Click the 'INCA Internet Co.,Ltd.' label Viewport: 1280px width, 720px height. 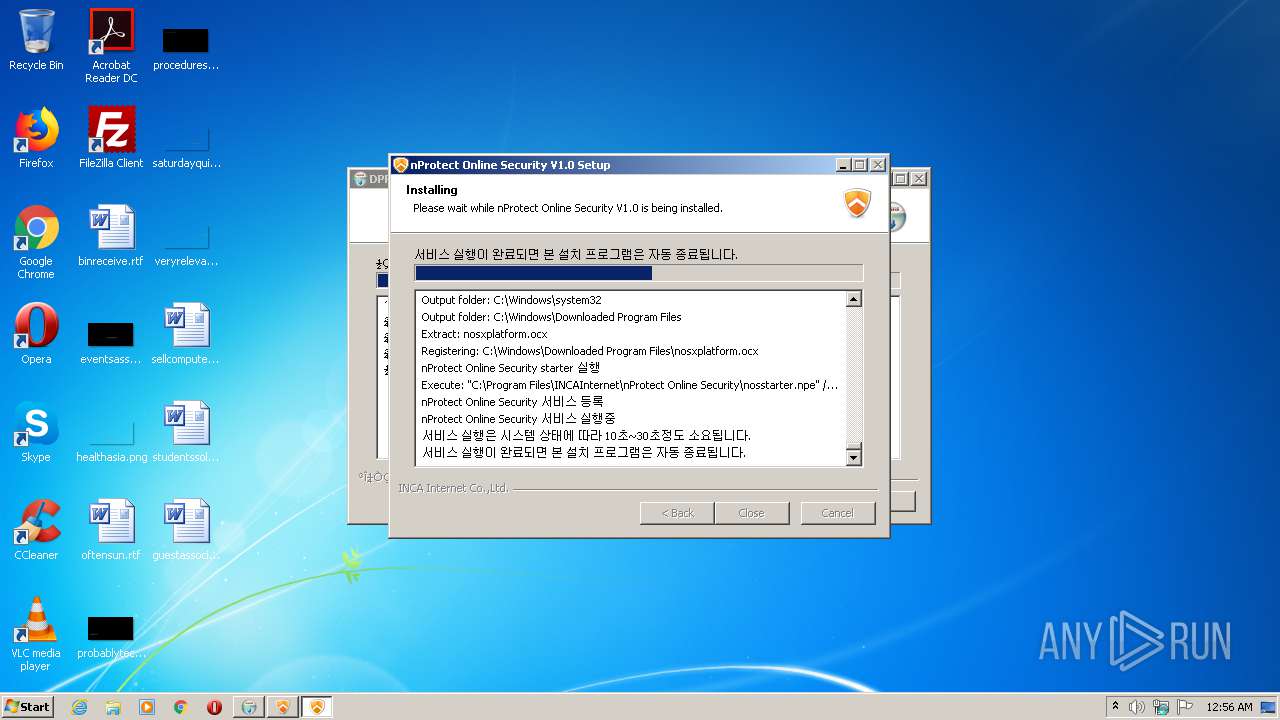(453, 488)
